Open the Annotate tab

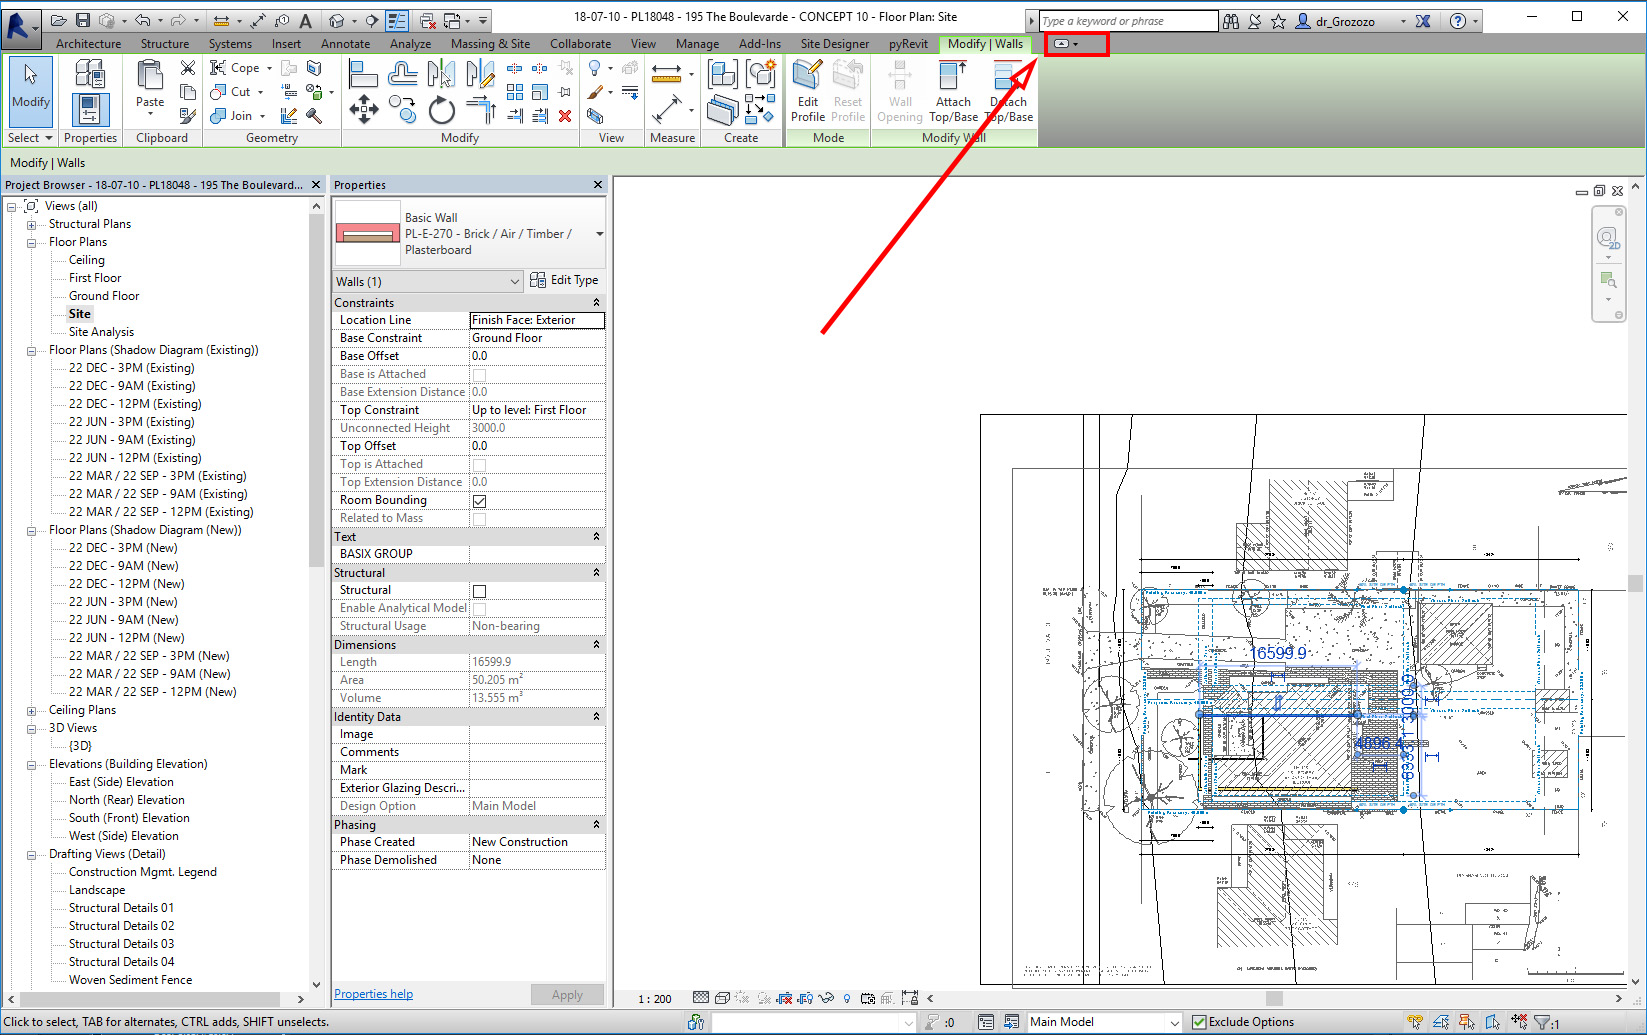(345, 43)
